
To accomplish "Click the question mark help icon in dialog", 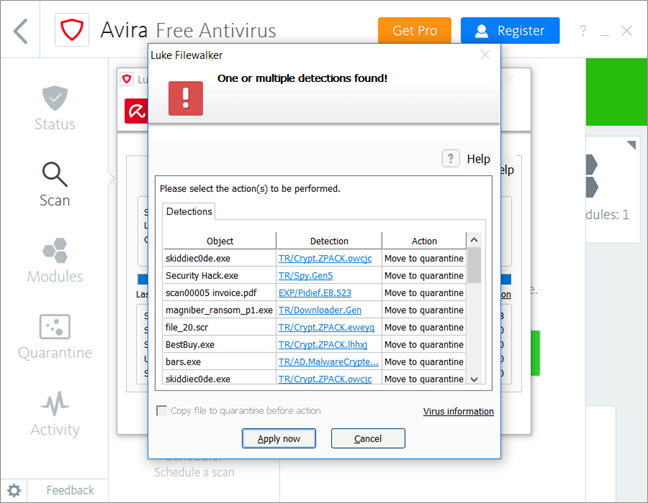I will click(450, 158).
